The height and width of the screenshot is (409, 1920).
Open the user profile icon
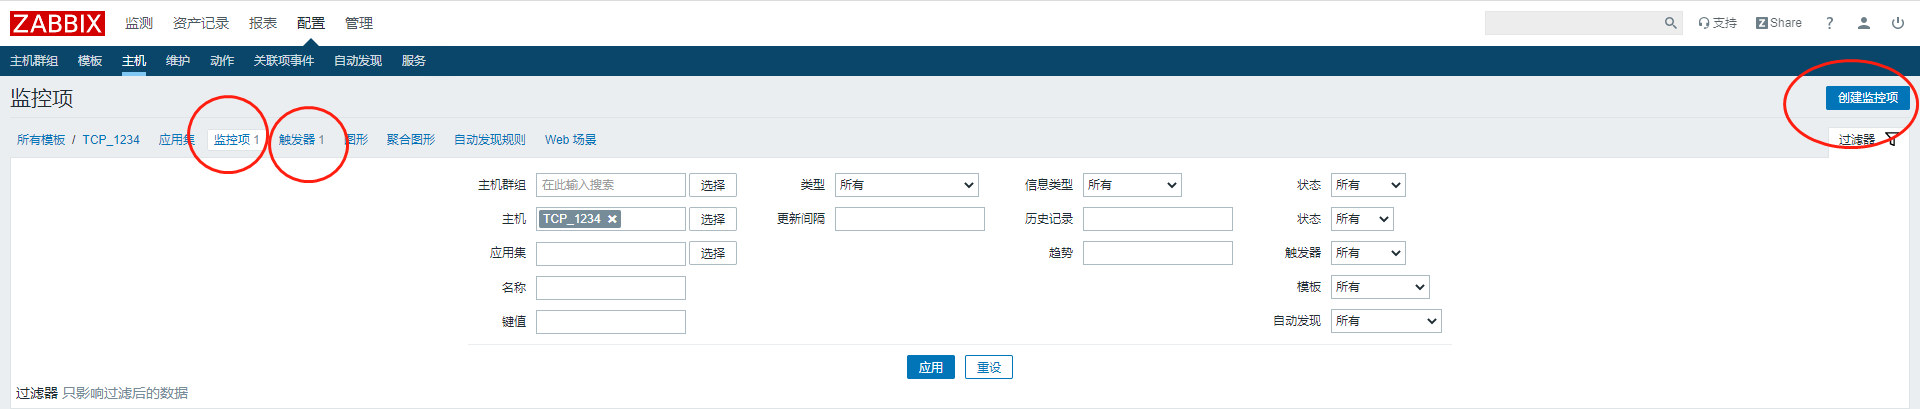(x=1864, y=23)
